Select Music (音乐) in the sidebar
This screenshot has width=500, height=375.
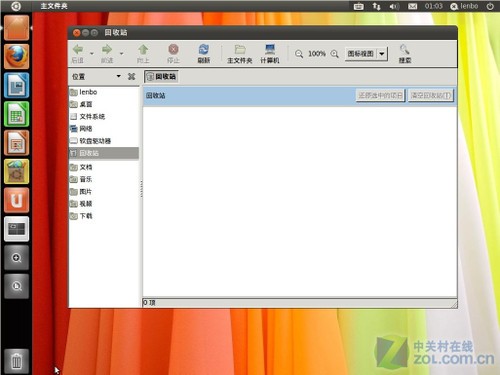104,179
